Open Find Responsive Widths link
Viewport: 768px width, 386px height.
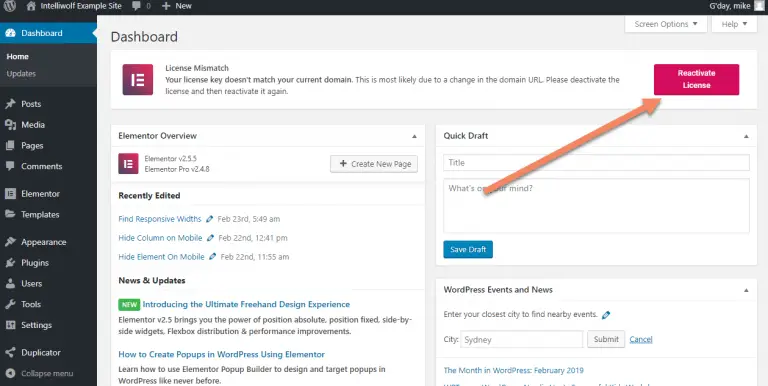tap(160, 219)
